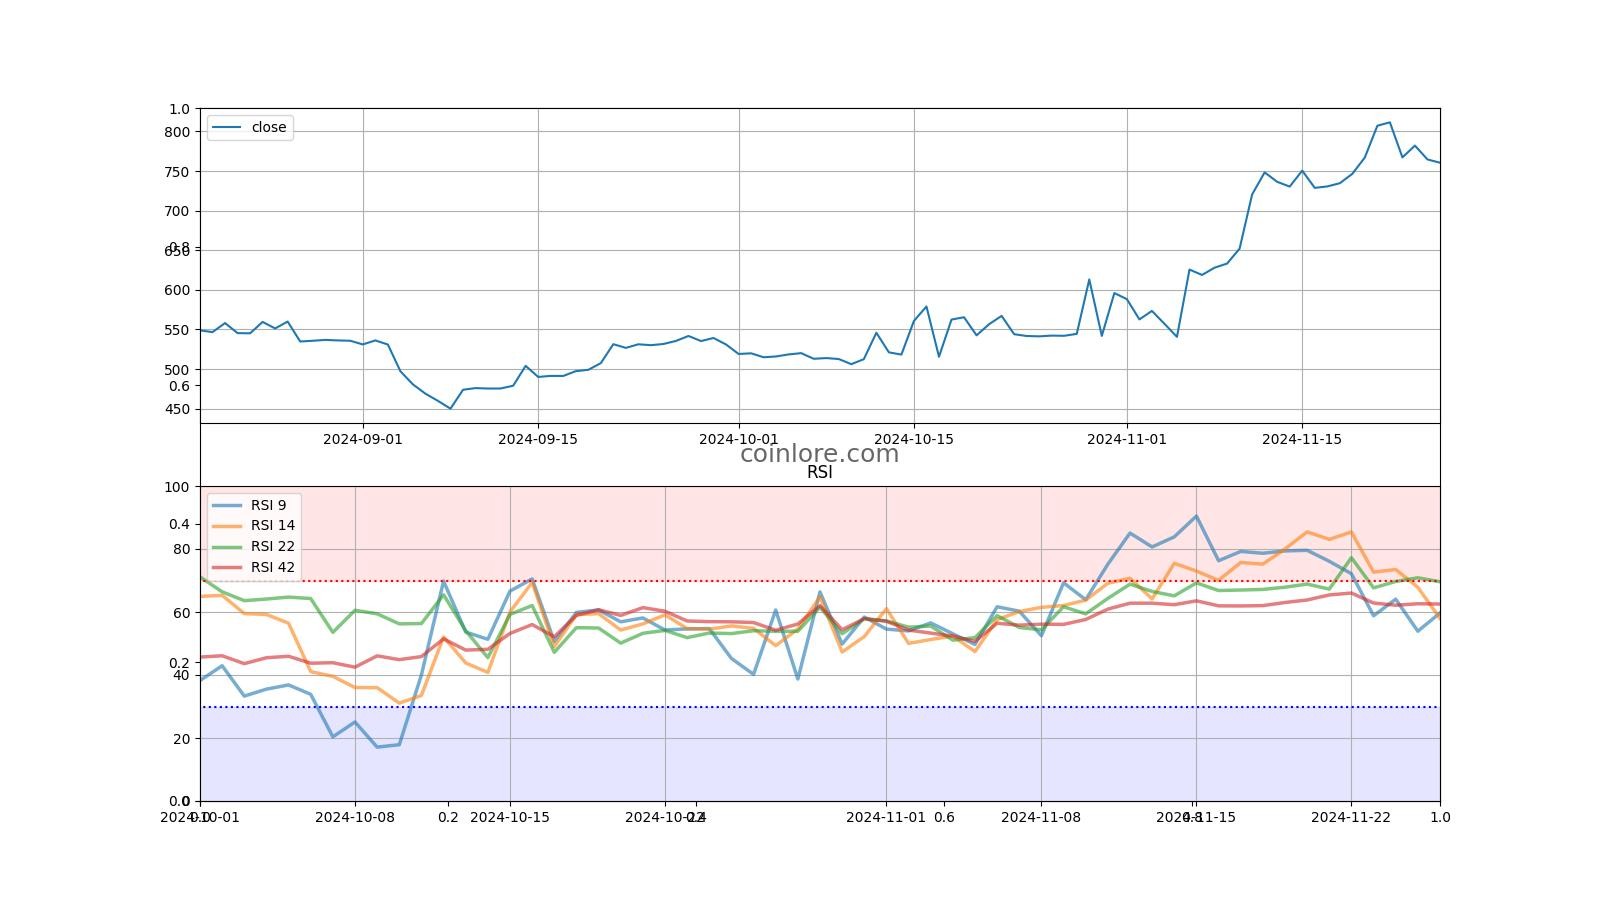
Task: Click the RSI chart title
Action: [819, 473]
